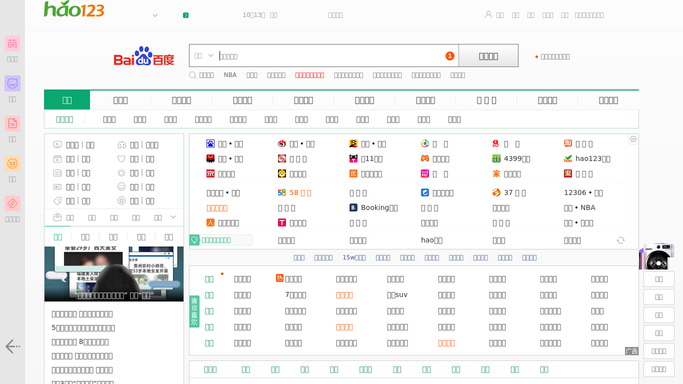
Task: Open the orange smiley-face sidebar icon
Action: [x=12, y=163]
